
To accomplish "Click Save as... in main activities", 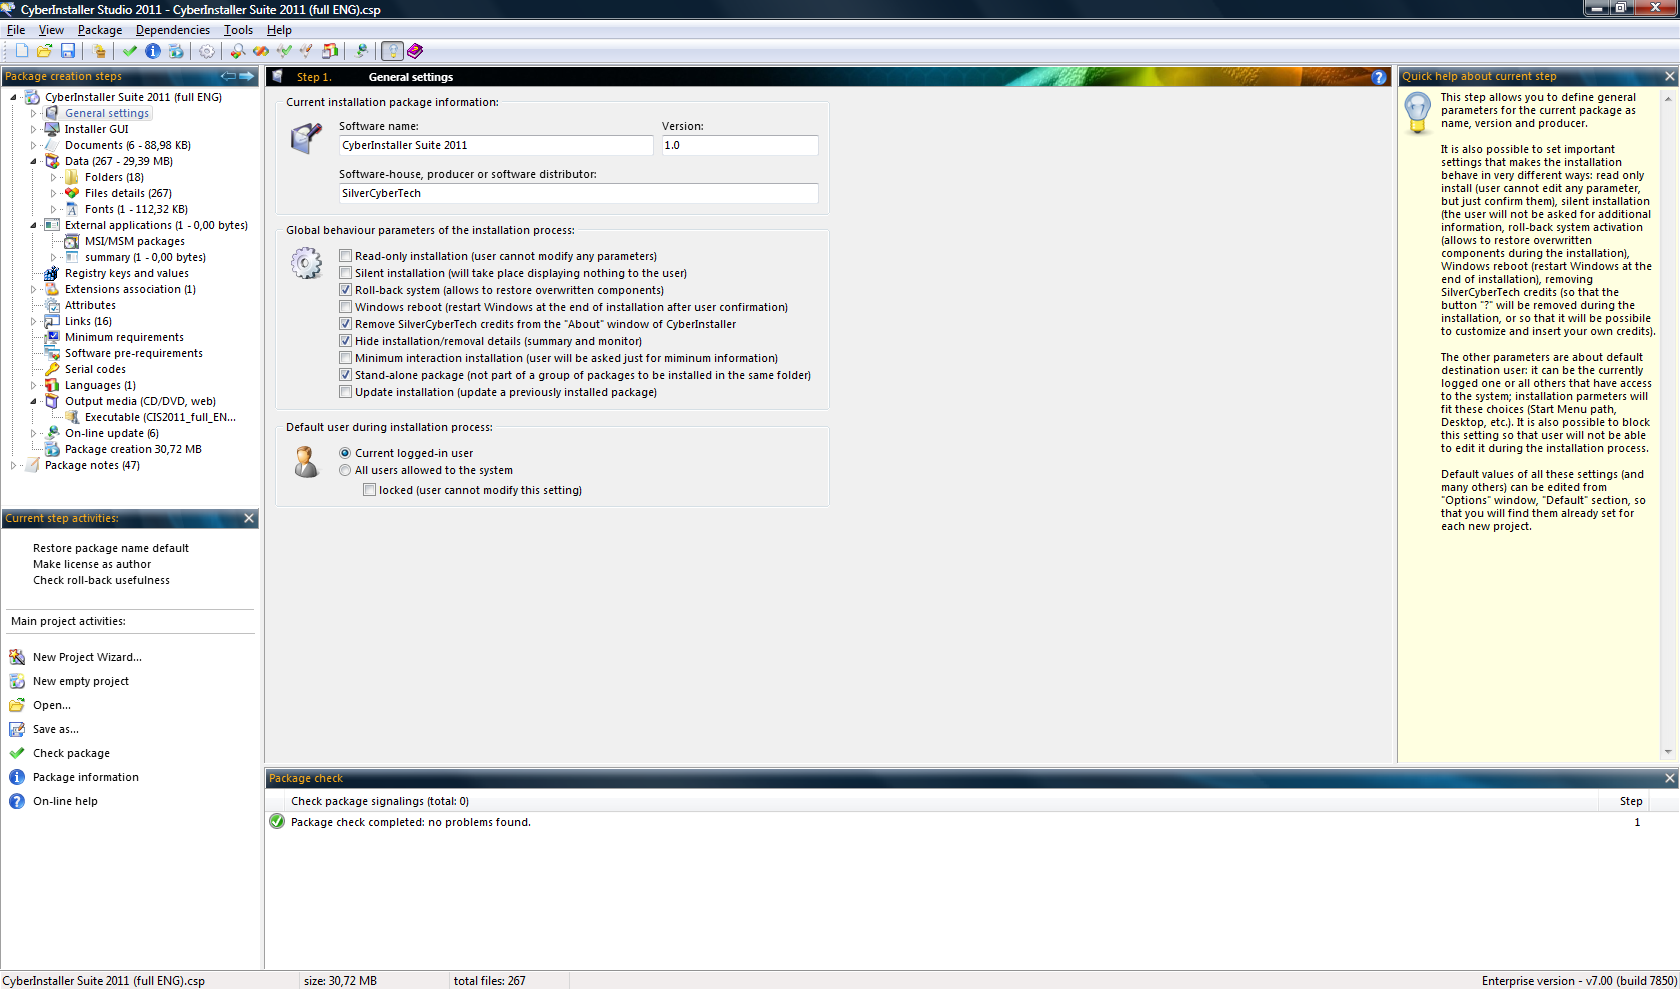I will tap(56, 729).
